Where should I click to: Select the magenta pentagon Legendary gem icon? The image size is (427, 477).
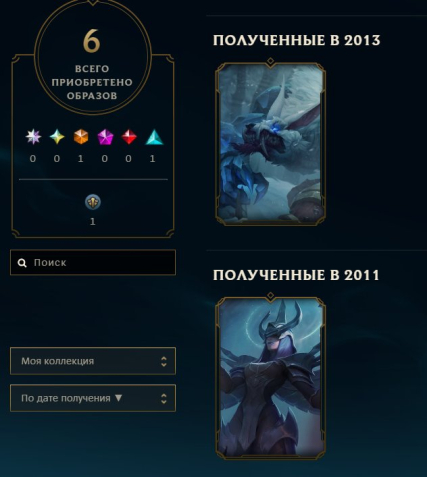[x=105, y=137]
